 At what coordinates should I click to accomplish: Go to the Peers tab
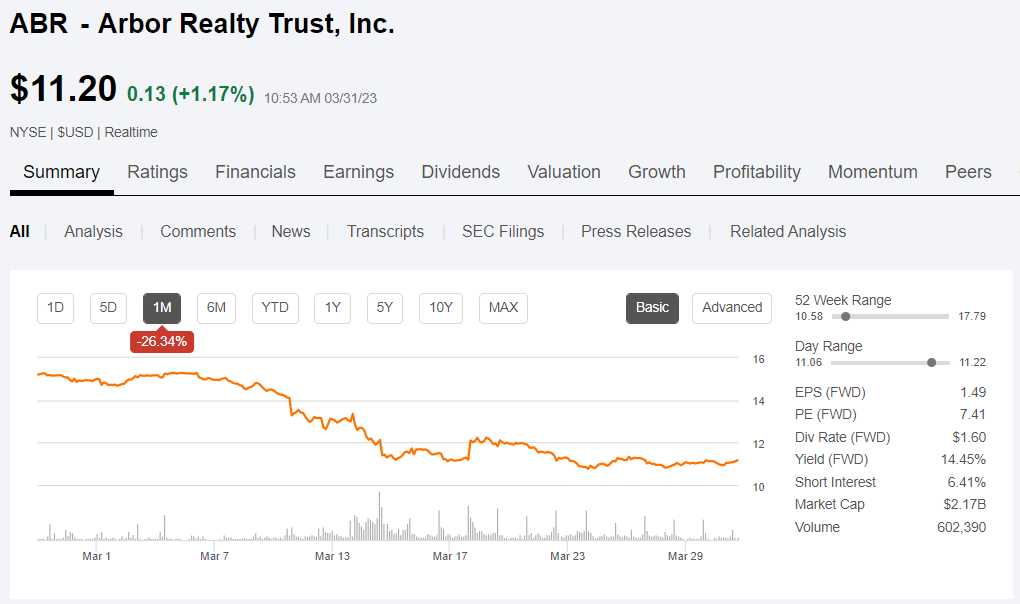(967, 172)
